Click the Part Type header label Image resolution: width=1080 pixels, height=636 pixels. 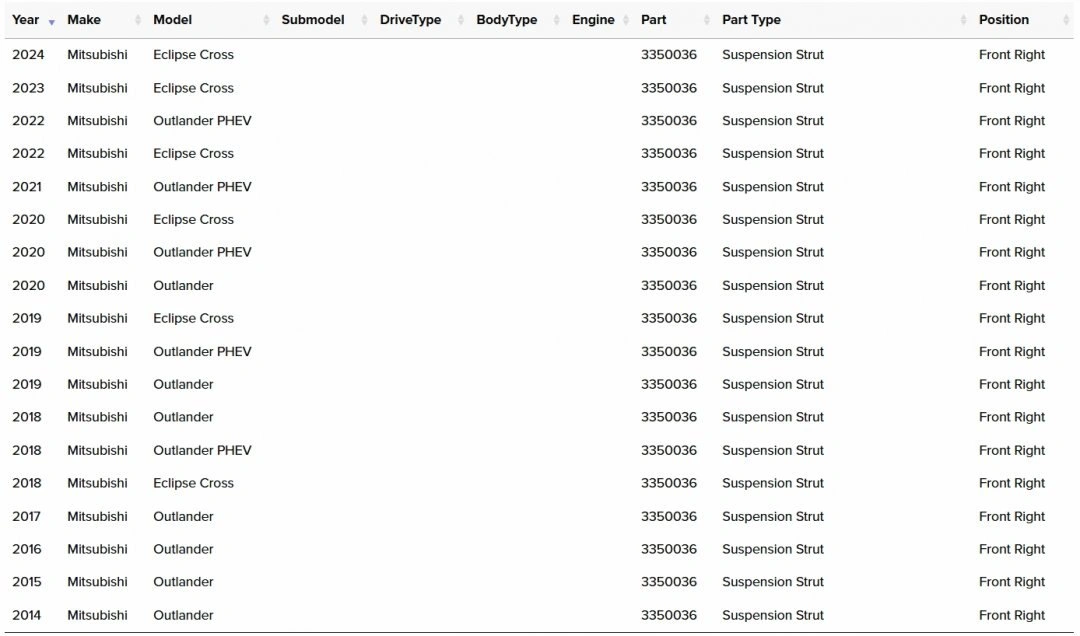[751, 20]
